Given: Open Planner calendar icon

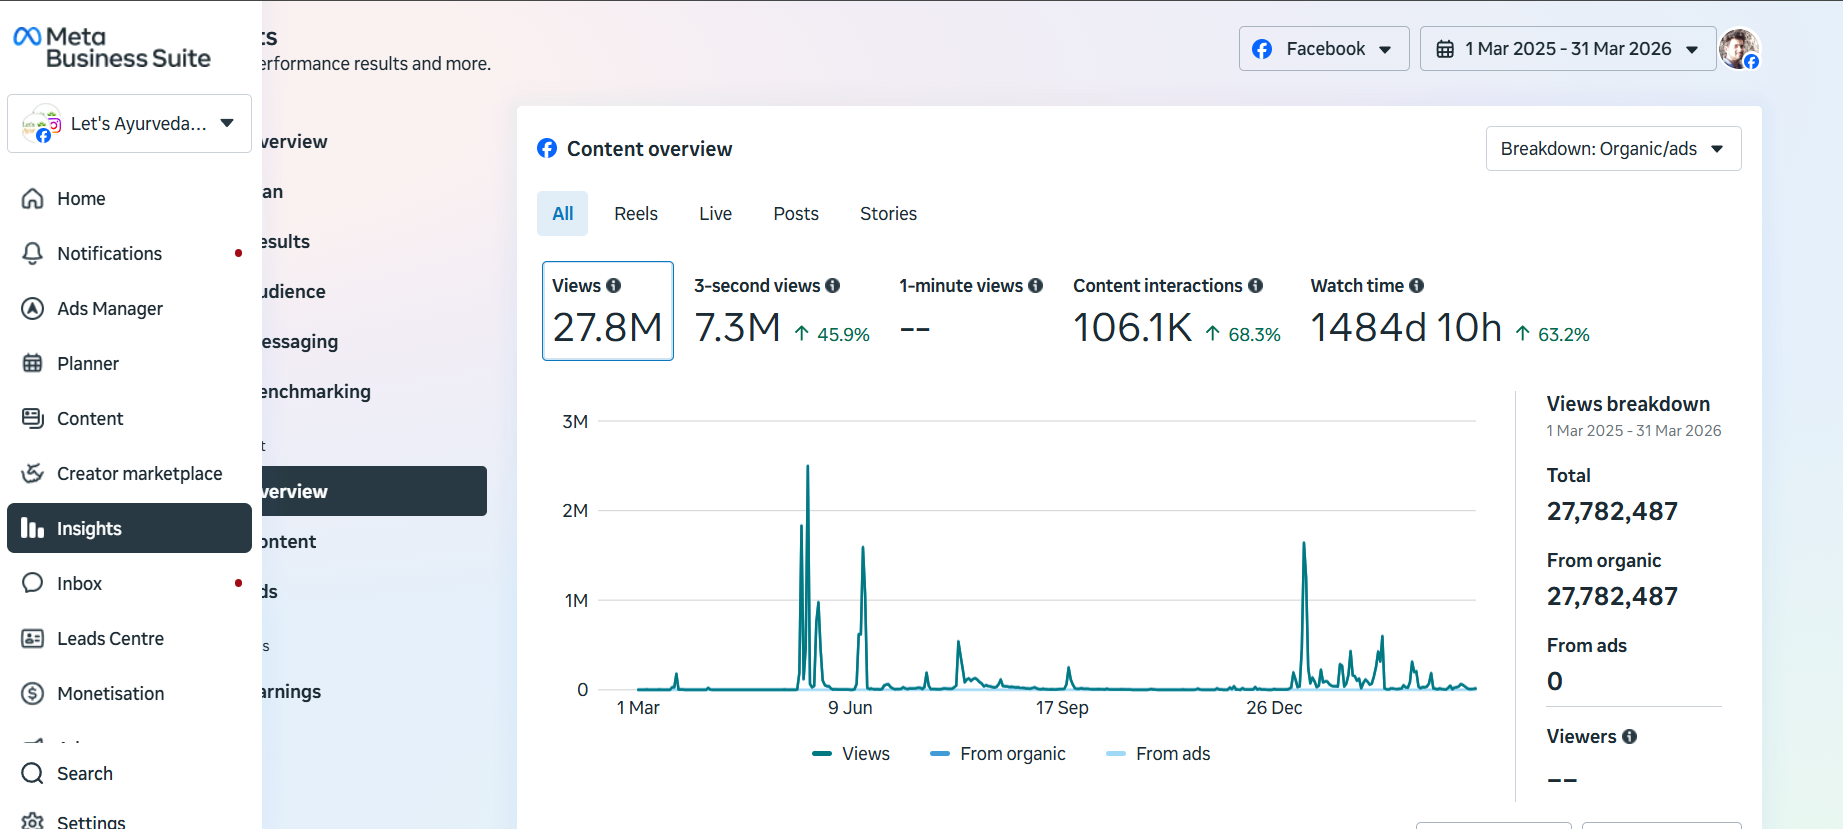Looking at the screenshot, I should pos(33,363).
